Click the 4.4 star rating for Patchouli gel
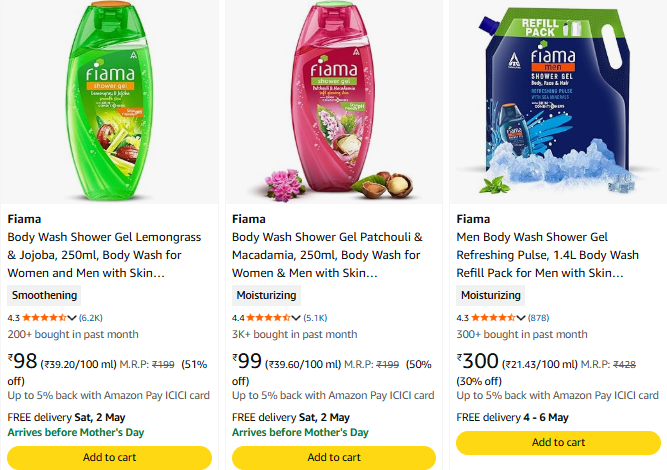Viewport: 667px width, 470px height. pyautogui.click(x=268, y=318)
